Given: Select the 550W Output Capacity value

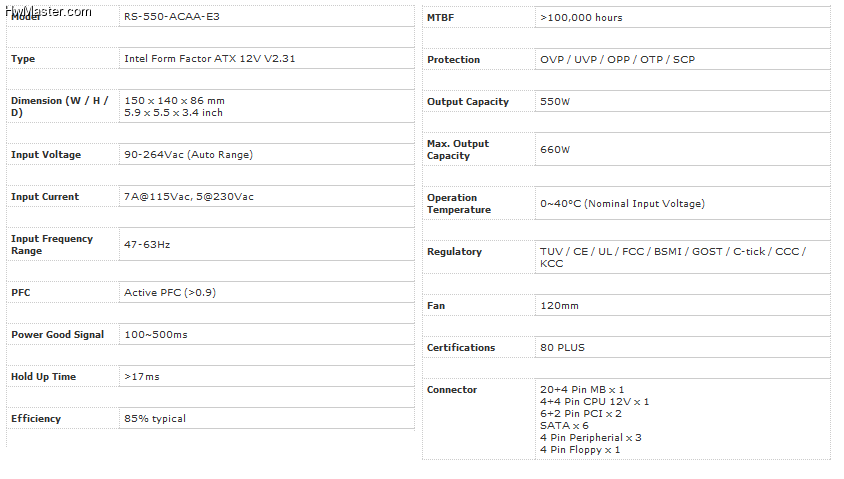Looking at the screenshot, I should [555, 102].
